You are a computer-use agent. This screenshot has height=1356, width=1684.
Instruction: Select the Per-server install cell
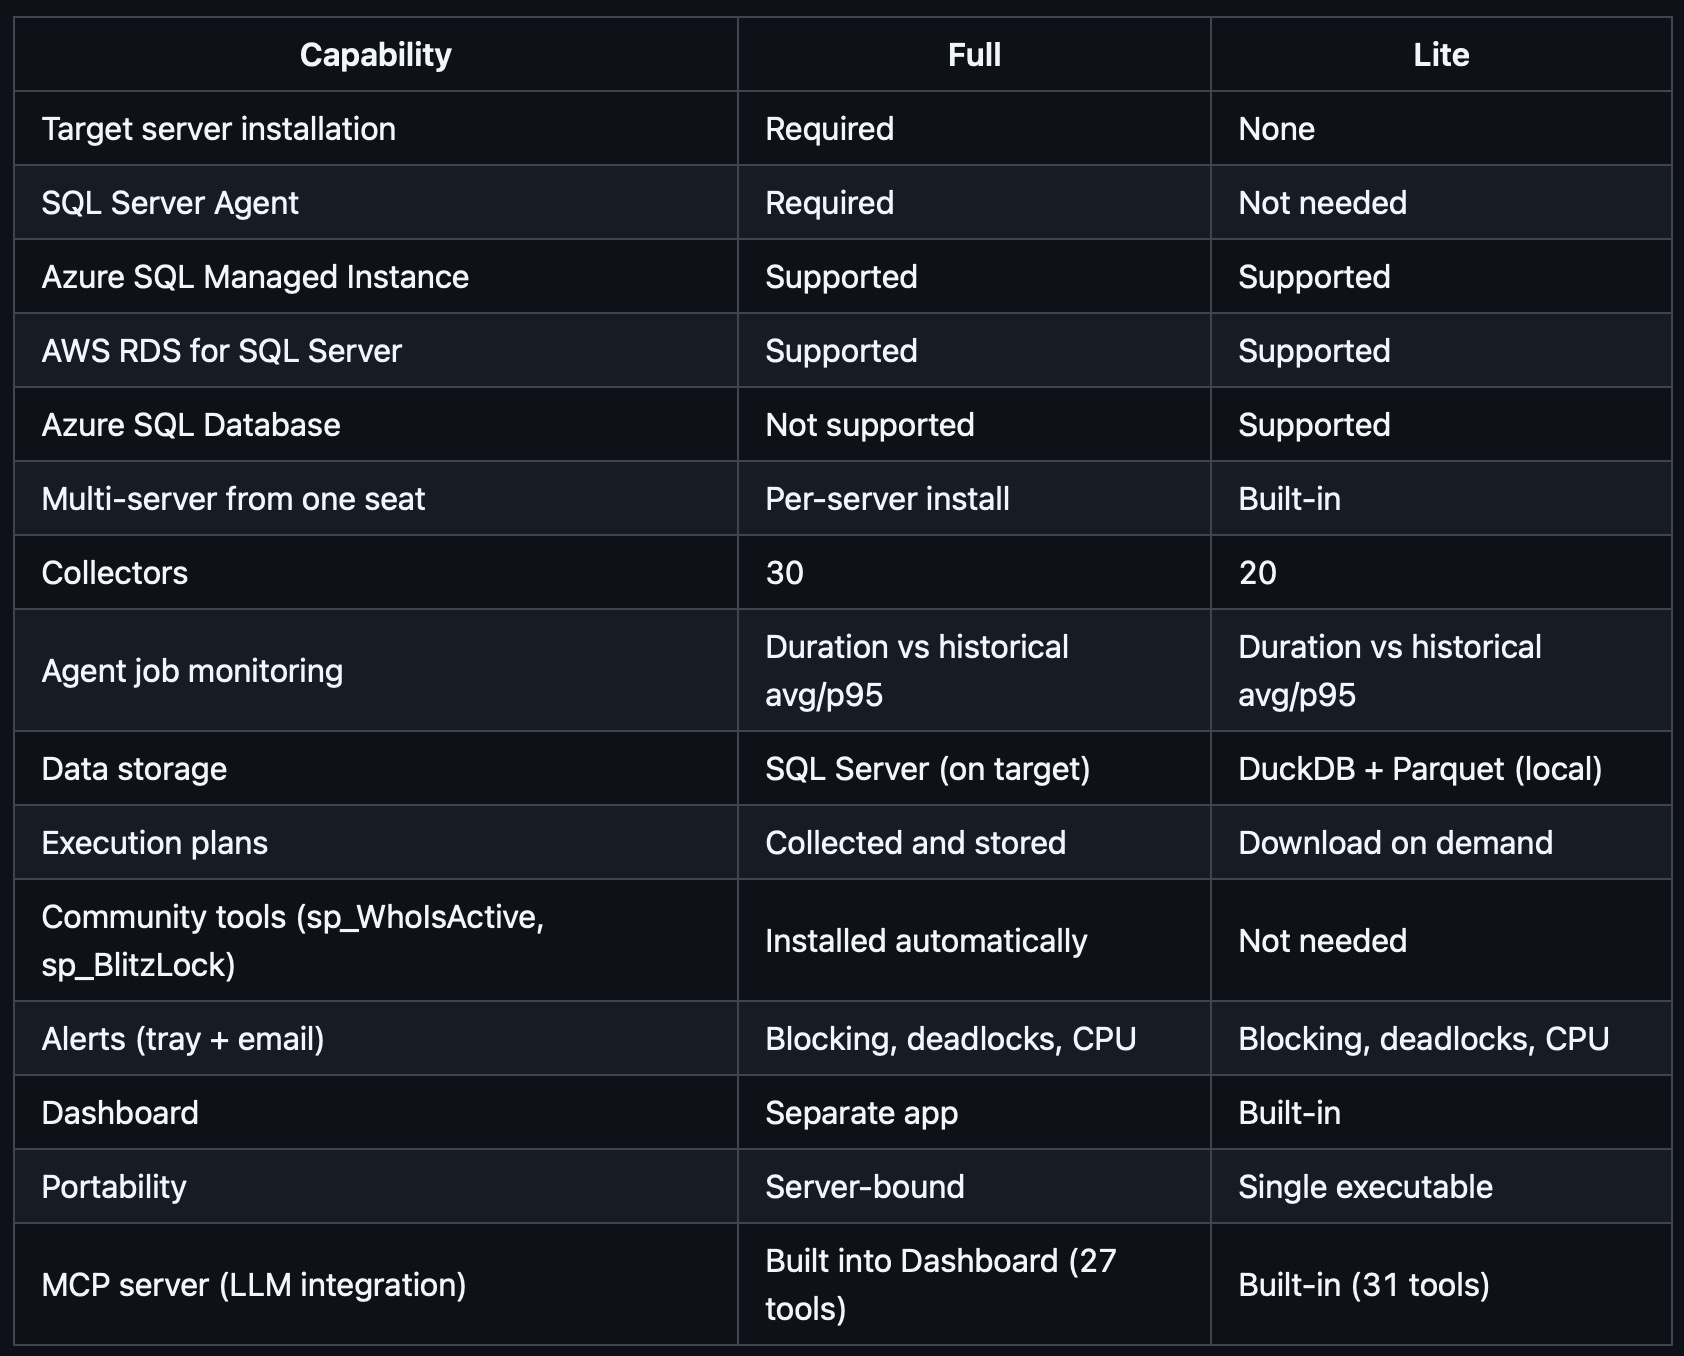click(887, 499)
